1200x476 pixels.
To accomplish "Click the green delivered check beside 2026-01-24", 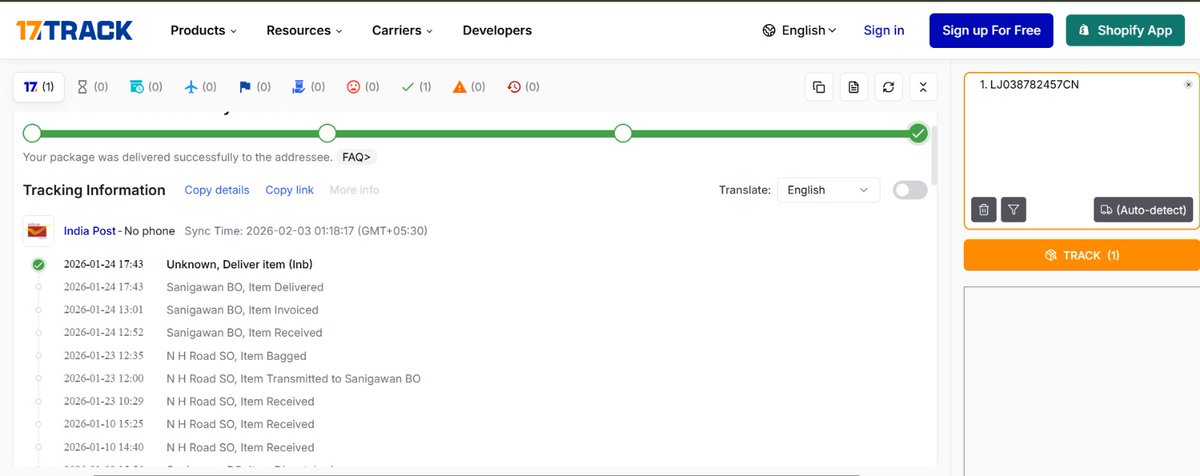I will [38, 265].
